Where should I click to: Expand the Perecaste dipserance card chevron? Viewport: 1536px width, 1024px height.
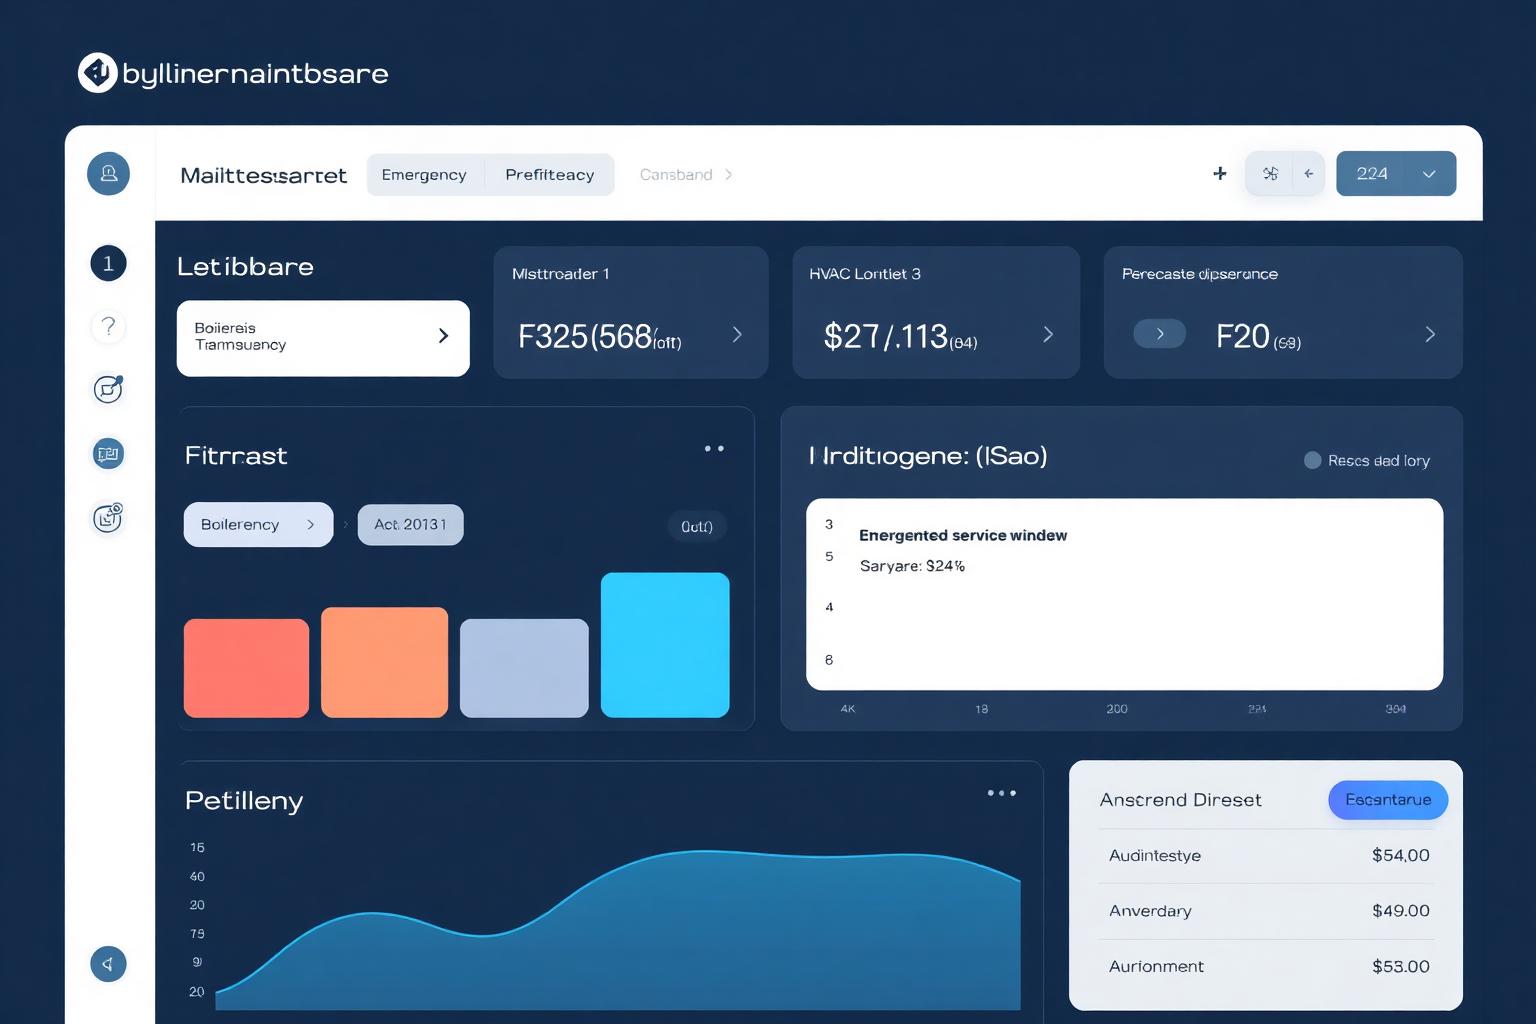coord(1430,335)
